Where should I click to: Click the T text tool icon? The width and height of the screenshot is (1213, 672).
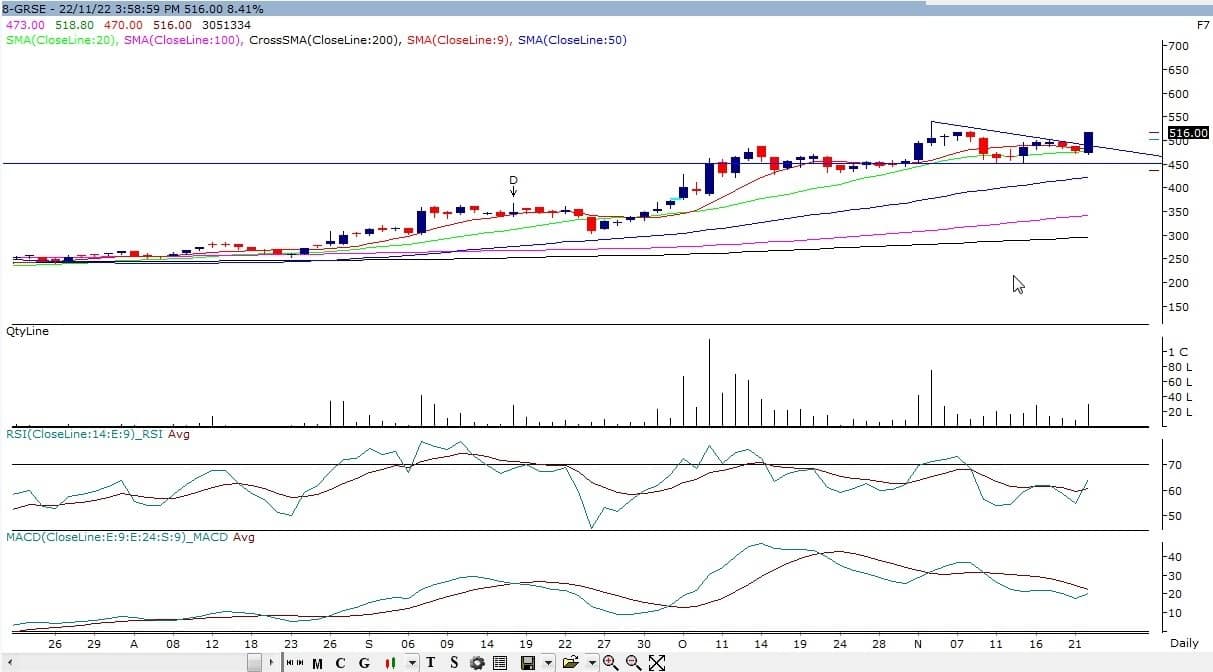click(x=431, y=662)
